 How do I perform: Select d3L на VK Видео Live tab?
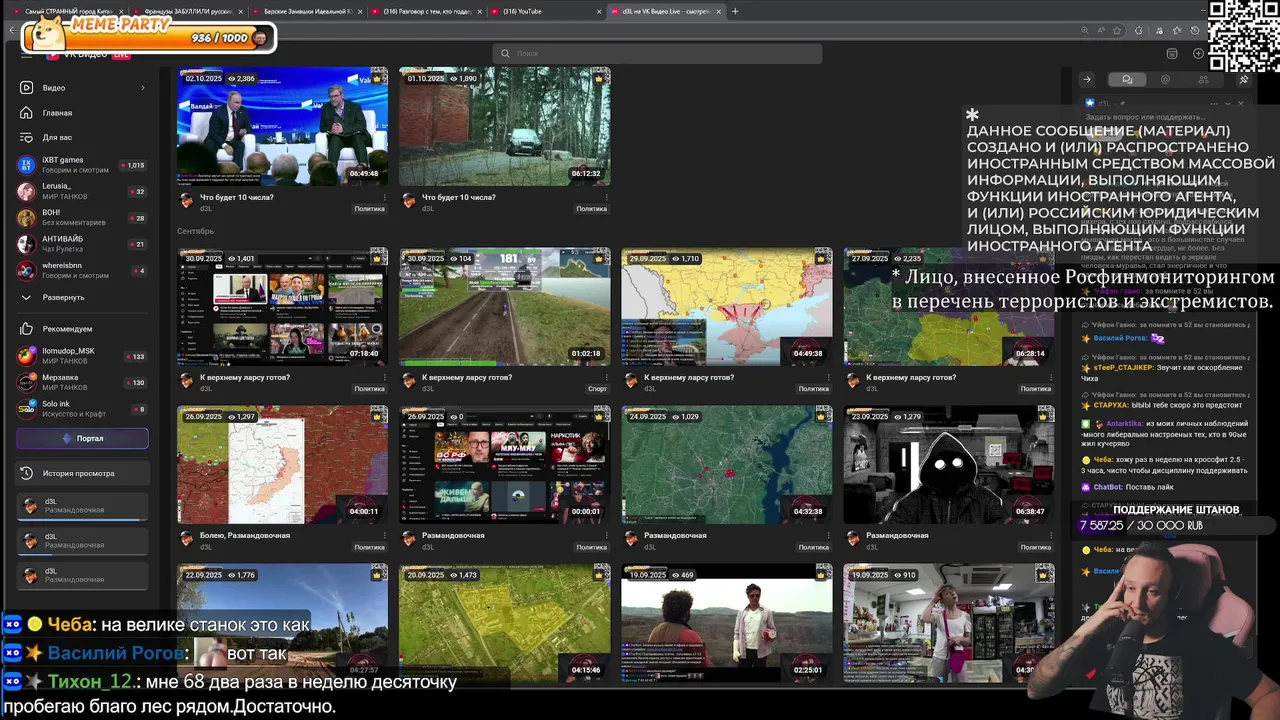[x=666, y=12]
